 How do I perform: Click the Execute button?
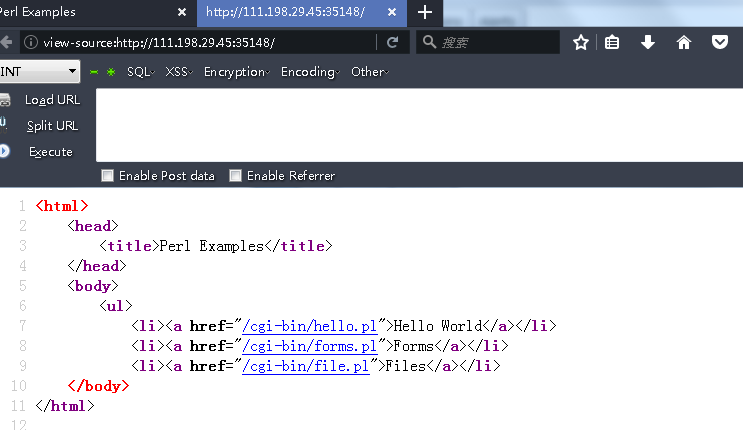pyautogui.click(x=50, y=152)
